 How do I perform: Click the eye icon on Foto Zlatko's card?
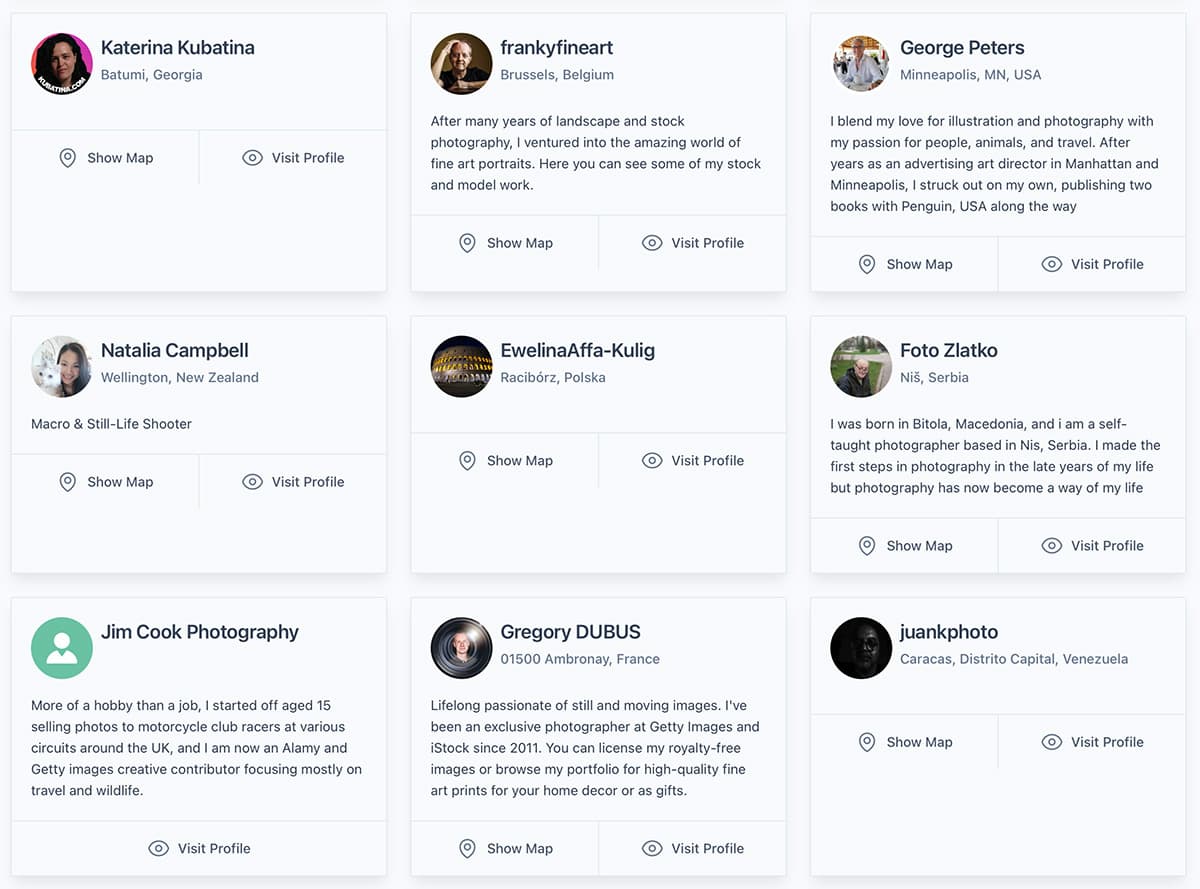point(1051,546)
